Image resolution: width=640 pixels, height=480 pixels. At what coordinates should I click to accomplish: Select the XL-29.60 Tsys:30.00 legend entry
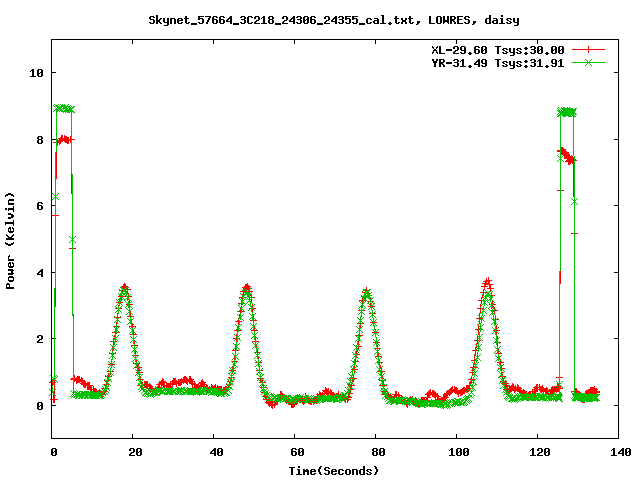498,50
